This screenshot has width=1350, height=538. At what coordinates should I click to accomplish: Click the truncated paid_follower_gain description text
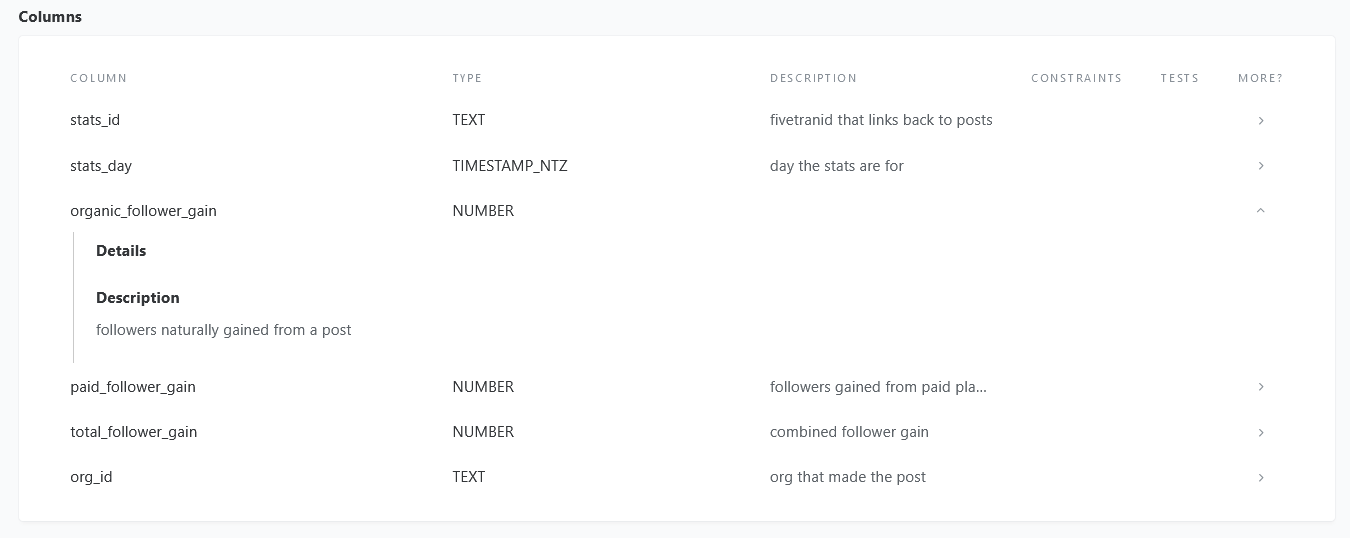878,387
